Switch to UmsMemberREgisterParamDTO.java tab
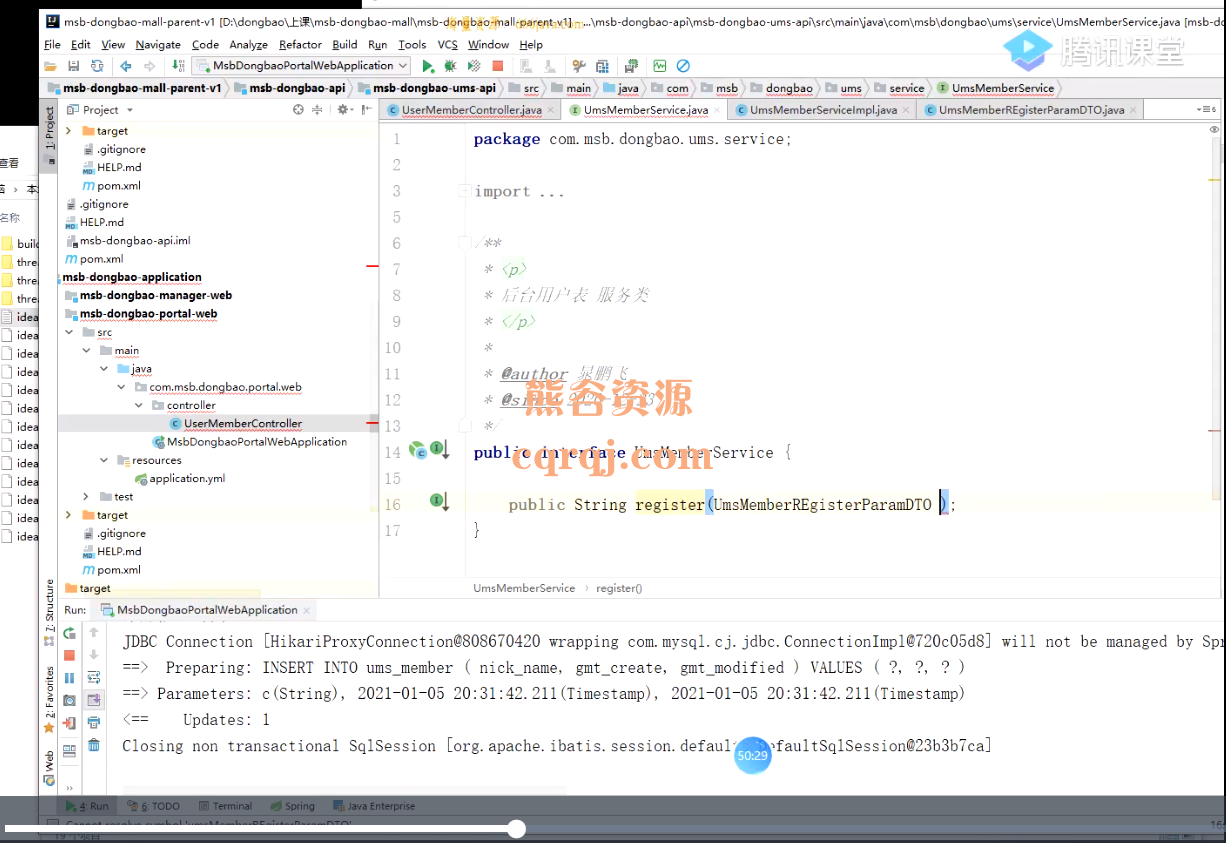 coord(1031,110)
